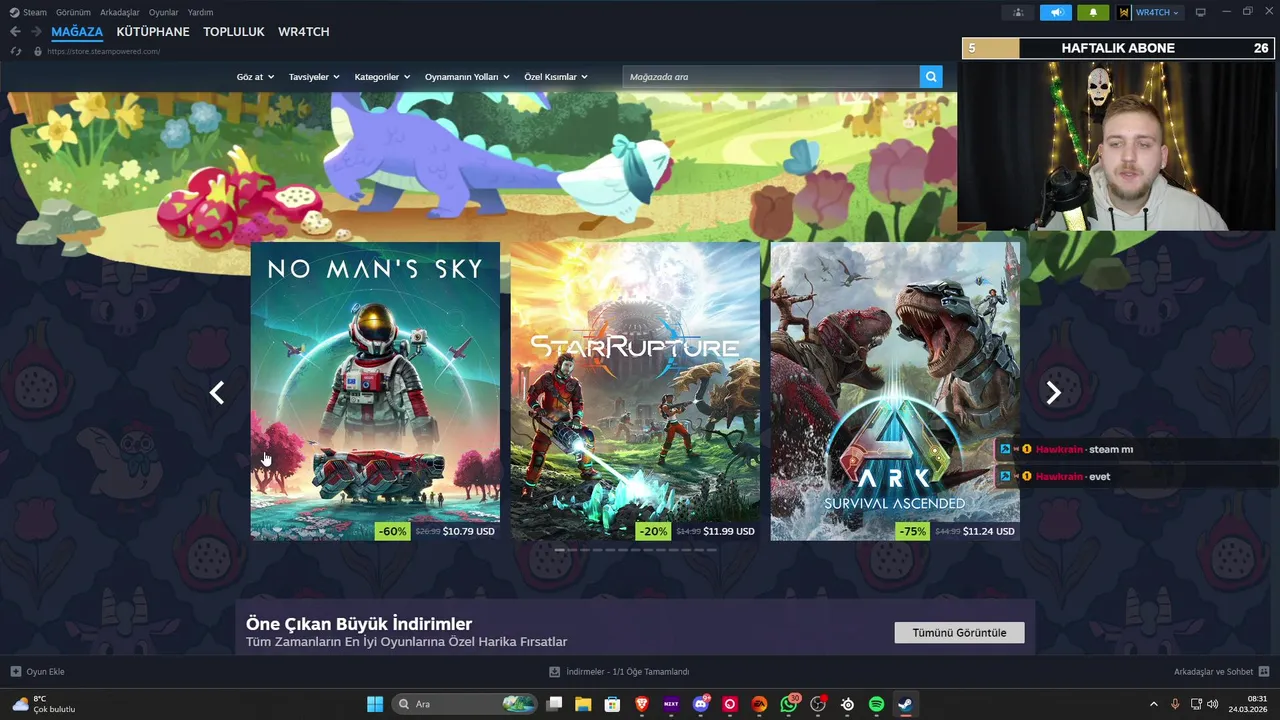This screenshot has height=720, width=1280.
Task: Click the plus icon for Oyun Ekle
Action: coord(16,672)
